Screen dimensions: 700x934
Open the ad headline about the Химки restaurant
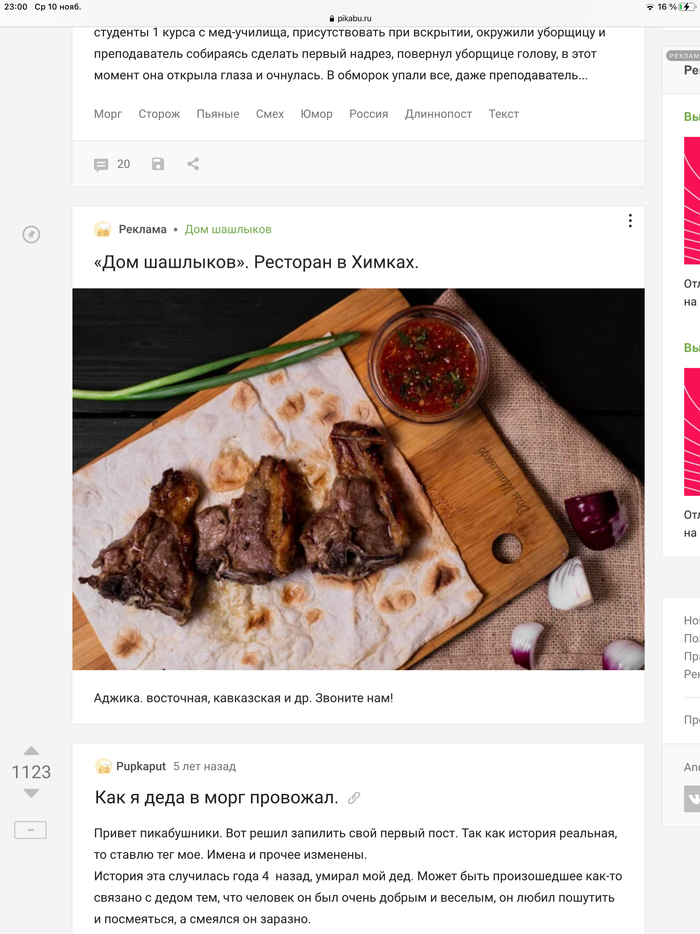coord(256,262)
